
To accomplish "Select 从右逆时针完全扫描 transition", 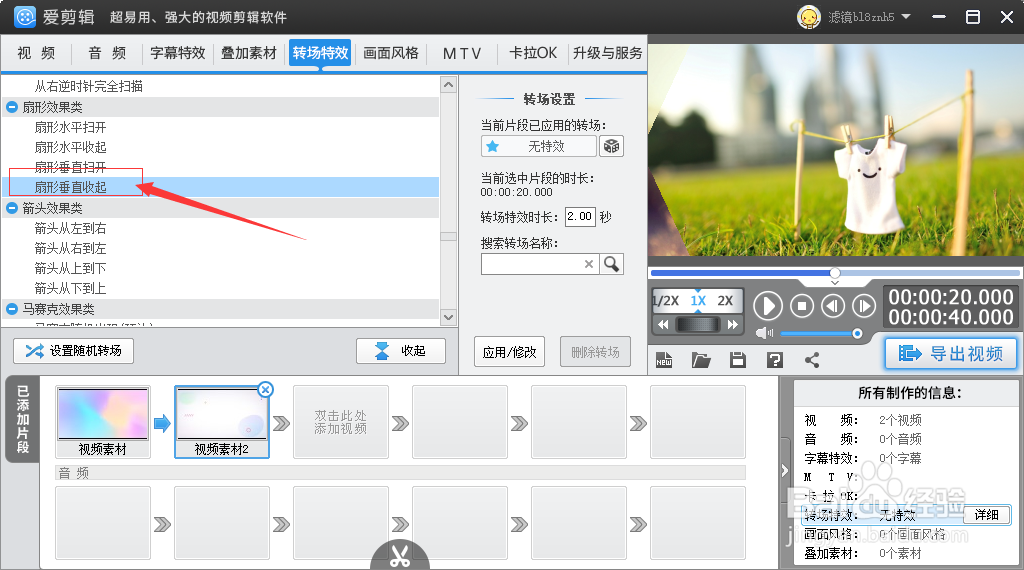I will coord(89,86).
